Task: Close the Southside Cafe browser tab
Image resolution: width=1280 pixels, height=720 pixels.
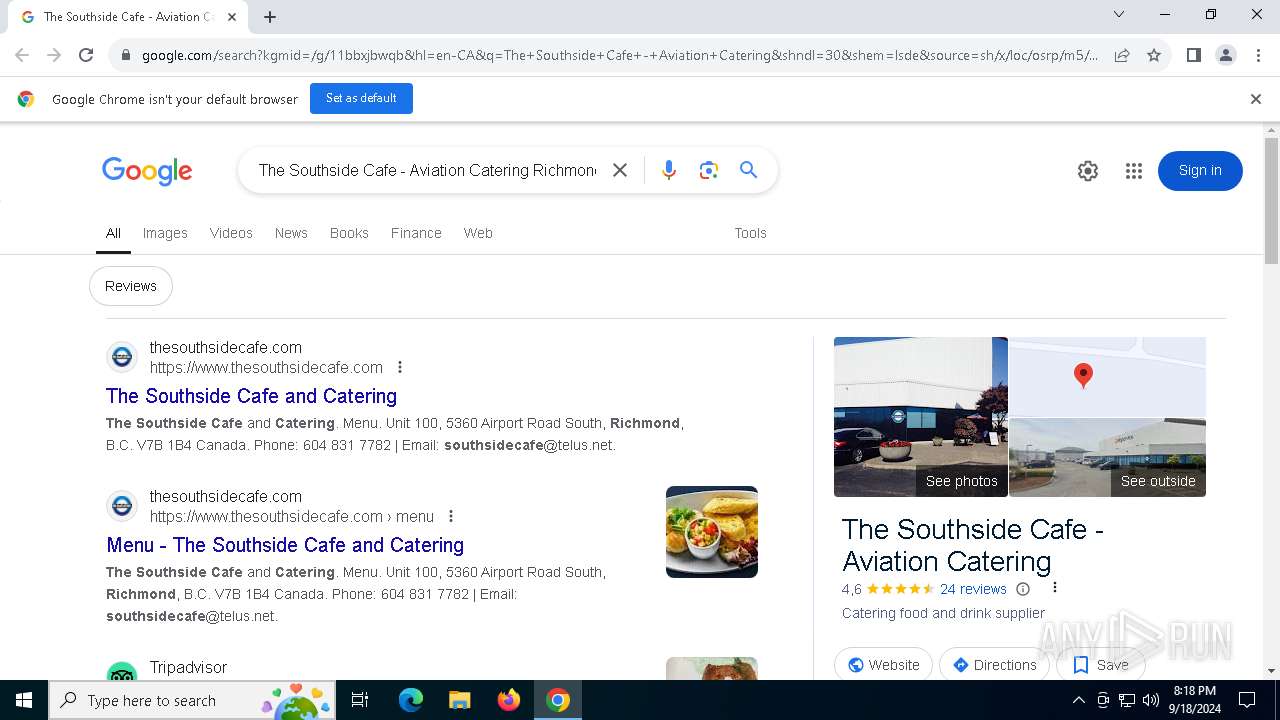Action: 232,17
